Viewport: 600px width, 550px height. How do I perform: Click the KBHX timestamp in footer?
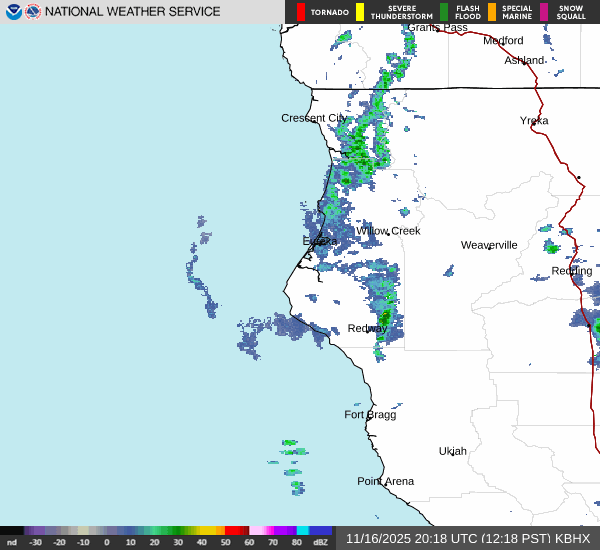click(x=468, y=538)
